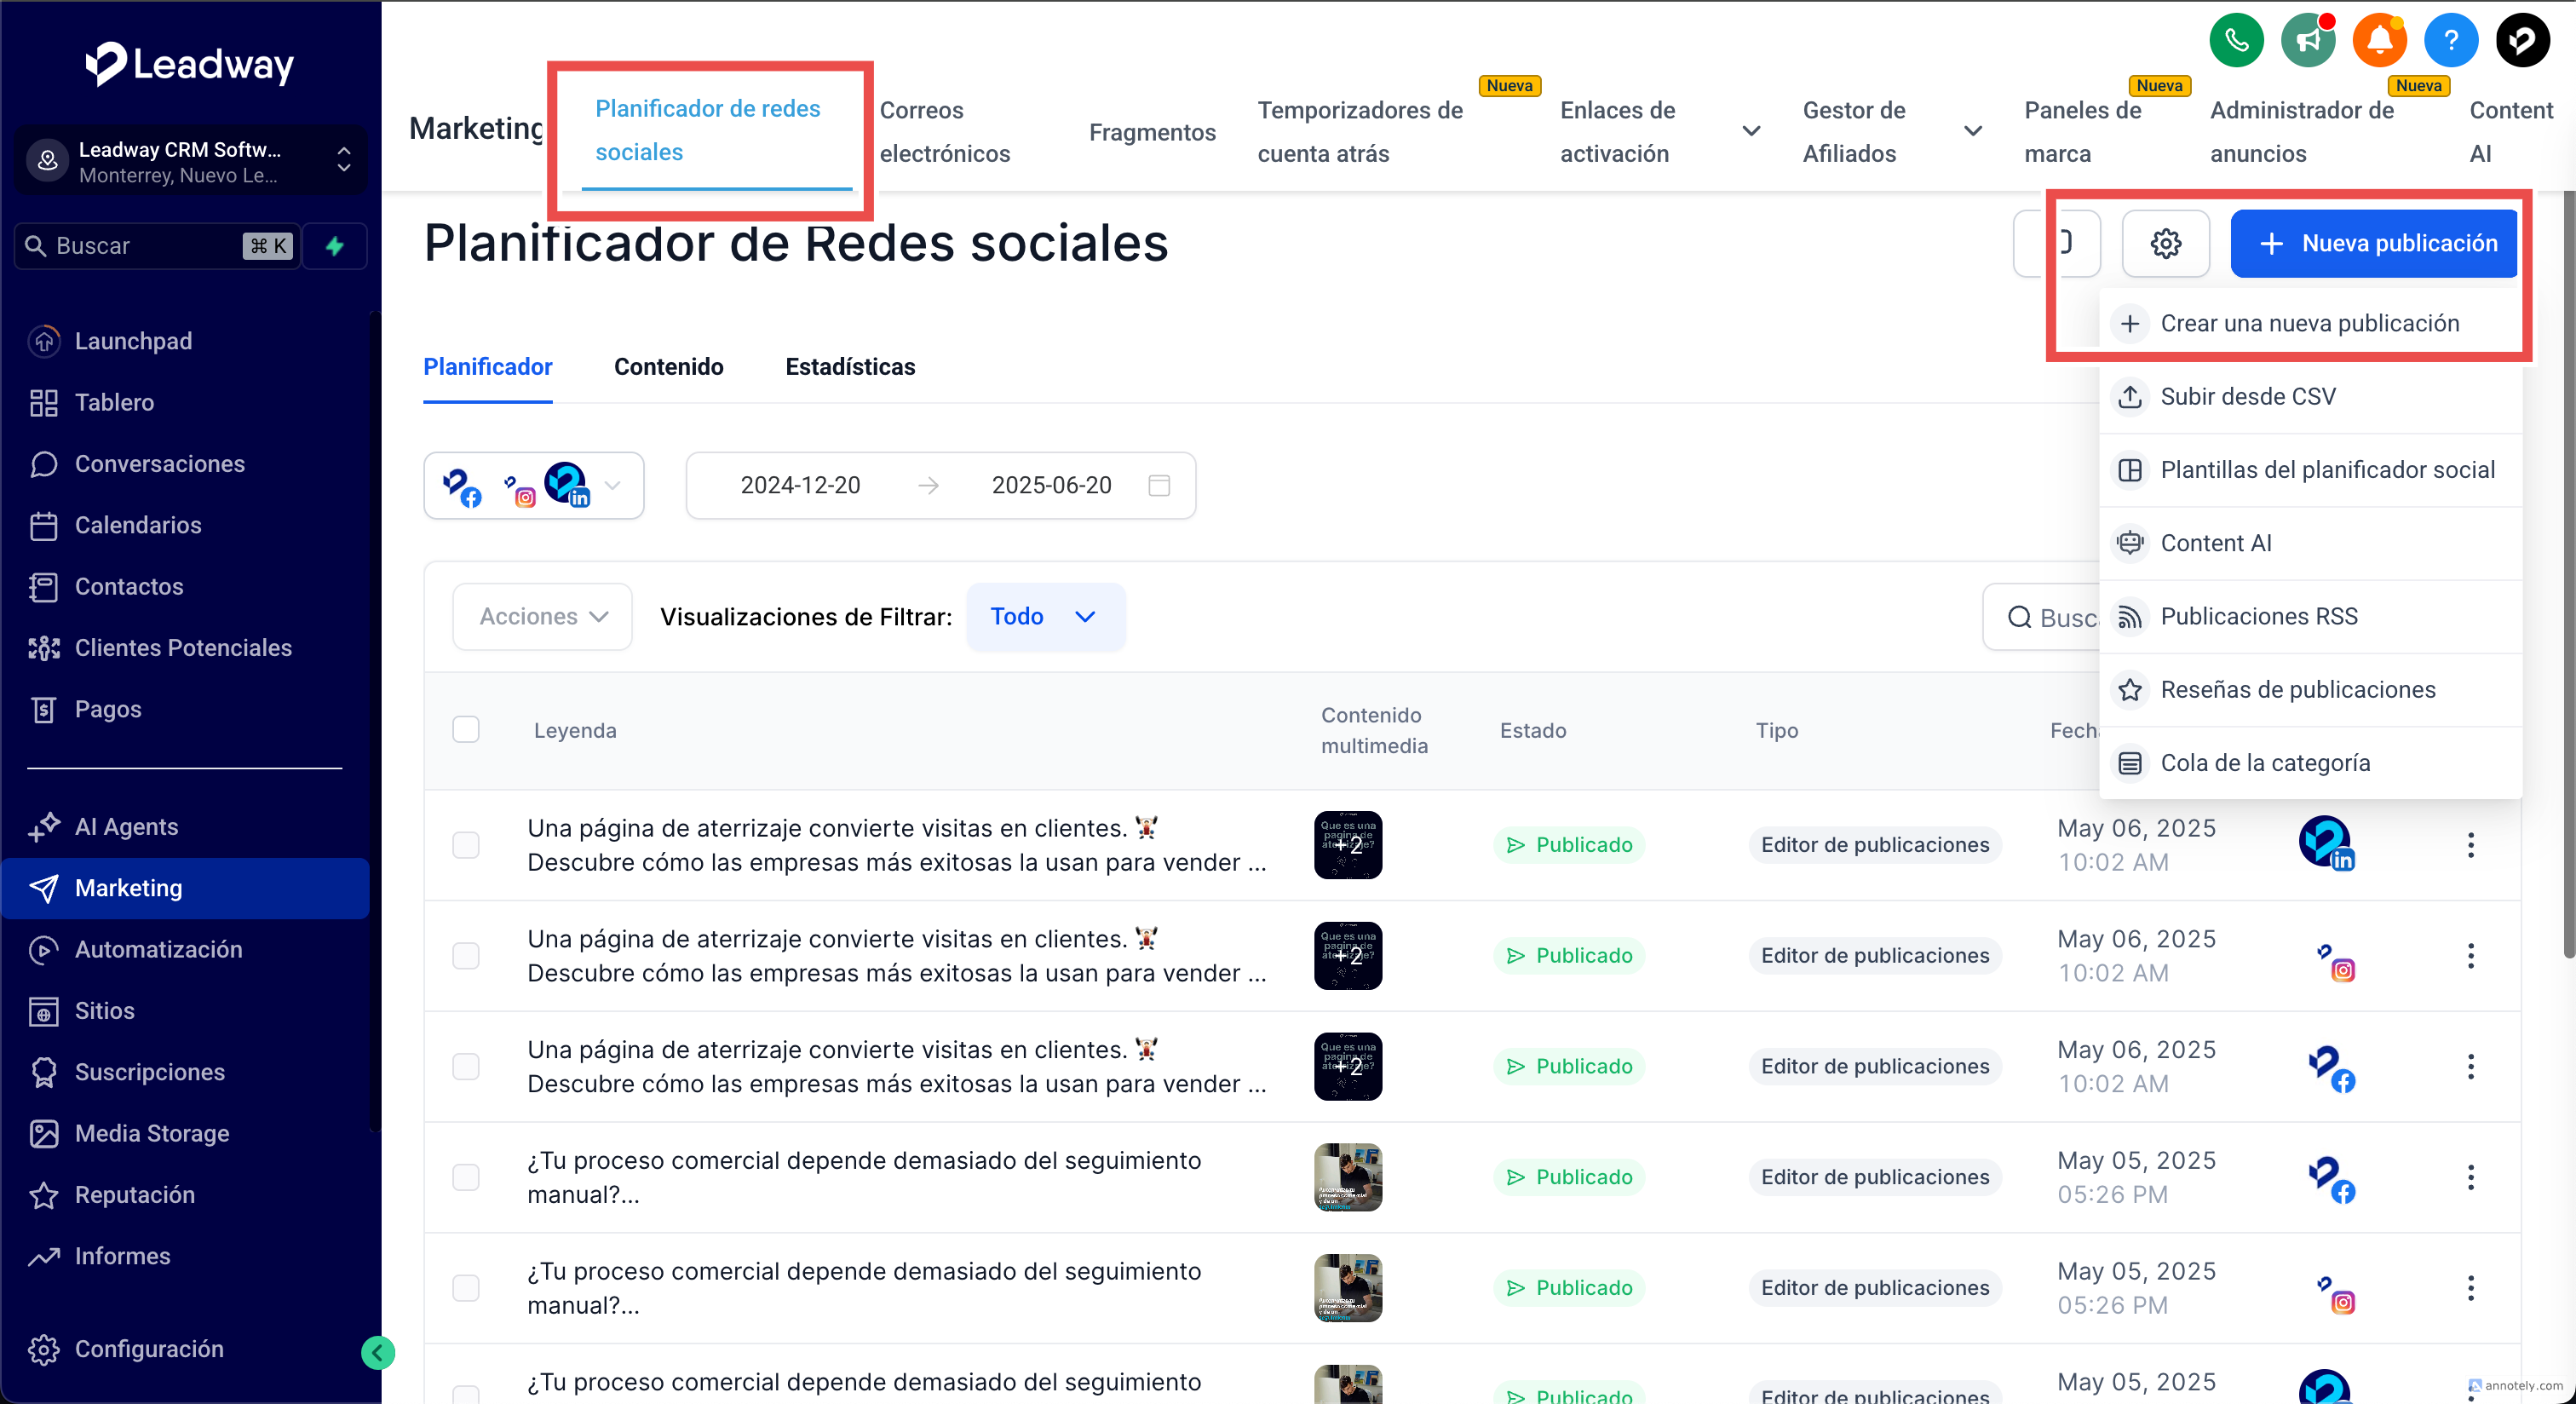Open planner settings gear icon
Screen dimensions: 2576x1404
coord(2165,243)
